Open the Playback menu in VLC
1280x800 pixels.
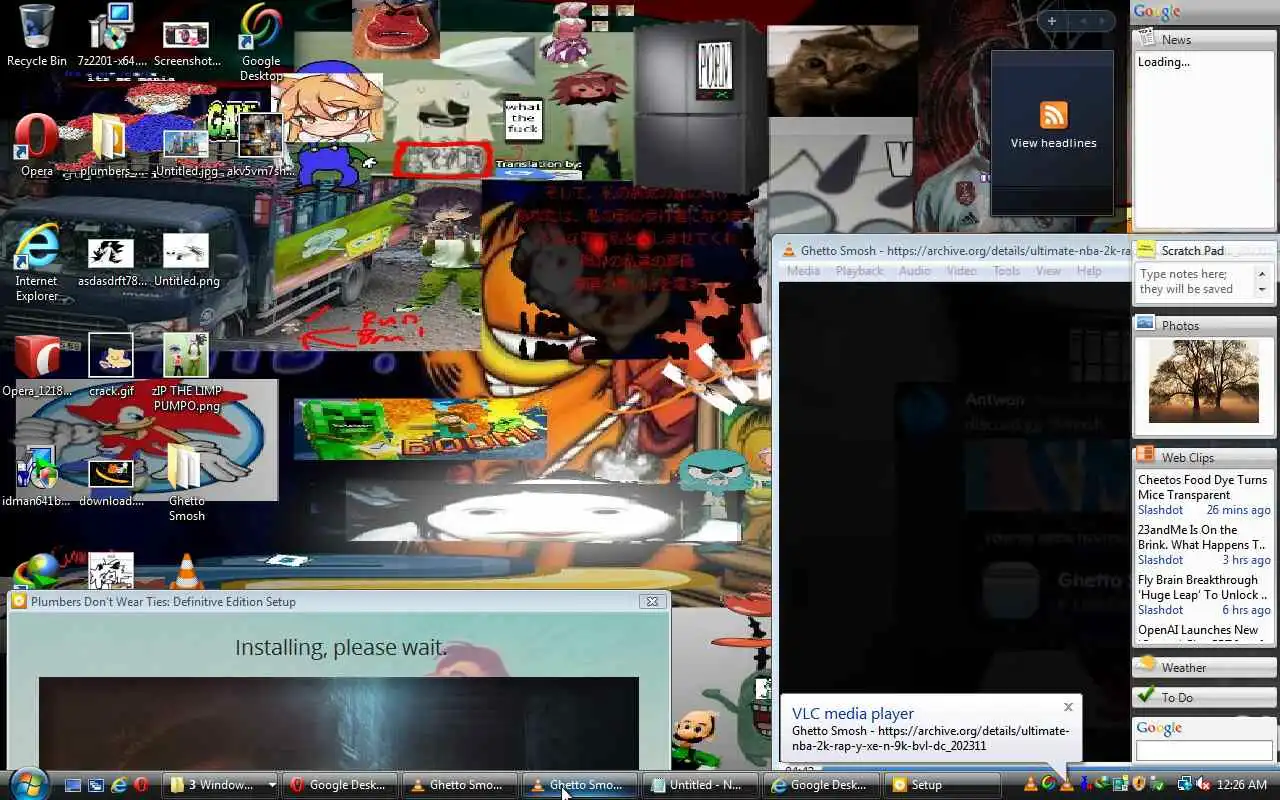pos(859,271)
